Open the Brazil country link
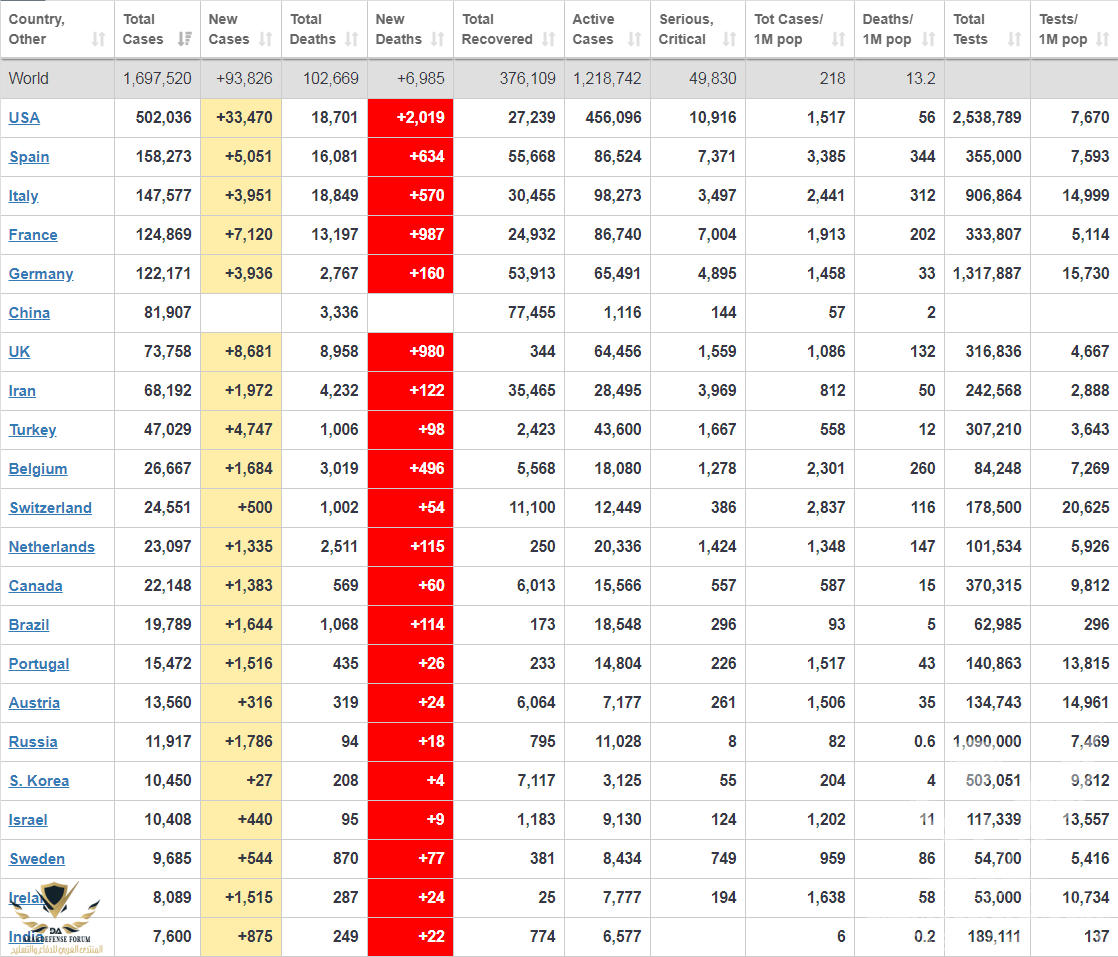Screen dimensions: 1118x957 pyautogui.click(x=29, y=625)
